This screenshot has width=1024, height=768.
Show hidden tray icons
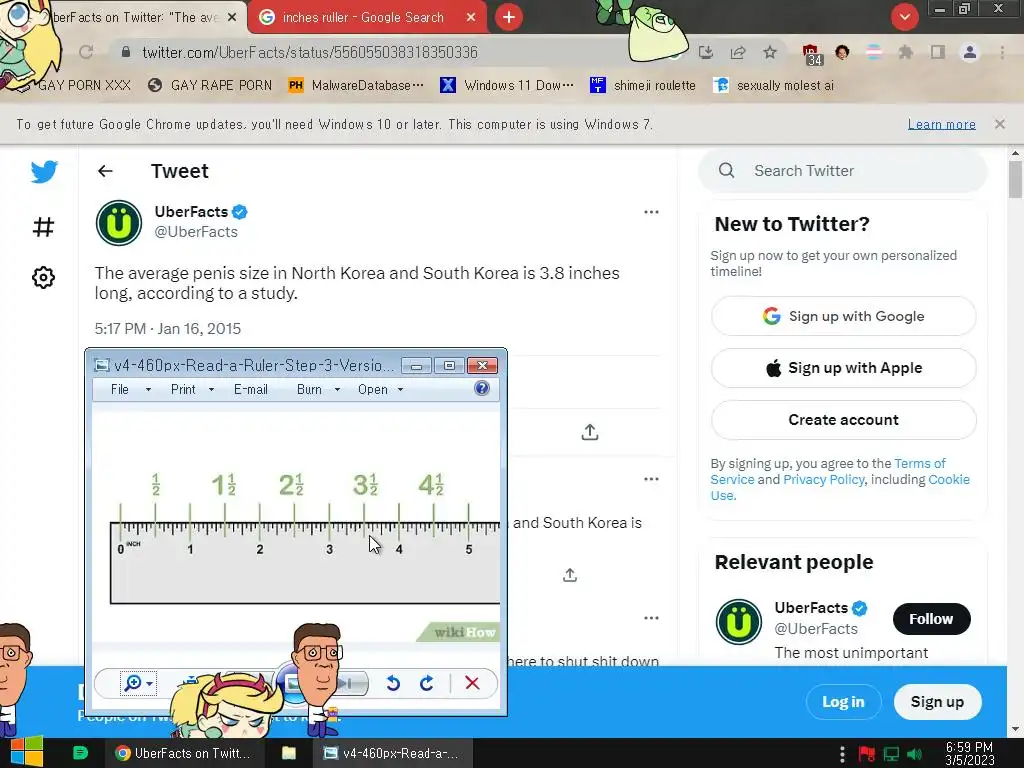coord(842,754)
